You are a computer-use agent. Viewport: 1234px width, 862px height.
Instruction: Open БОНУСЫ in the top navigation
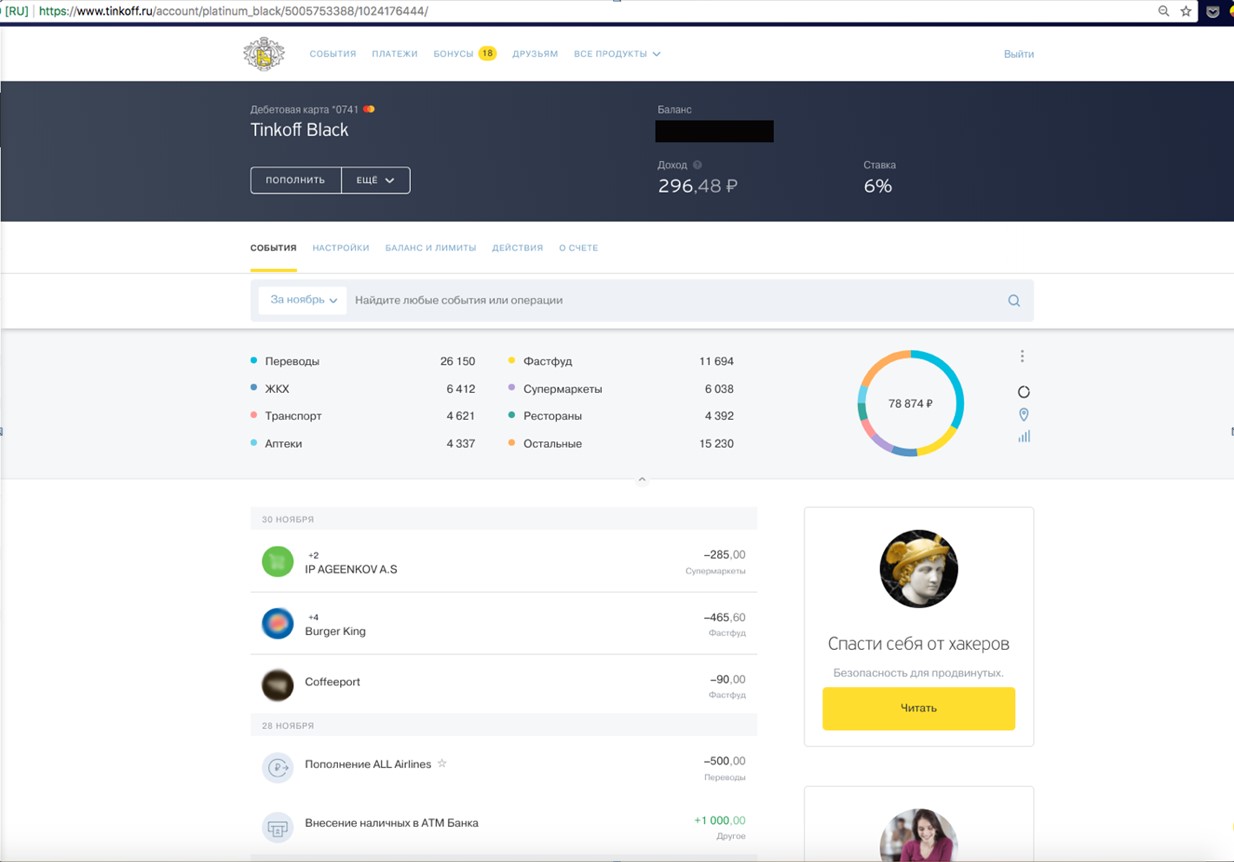[453, 54]
